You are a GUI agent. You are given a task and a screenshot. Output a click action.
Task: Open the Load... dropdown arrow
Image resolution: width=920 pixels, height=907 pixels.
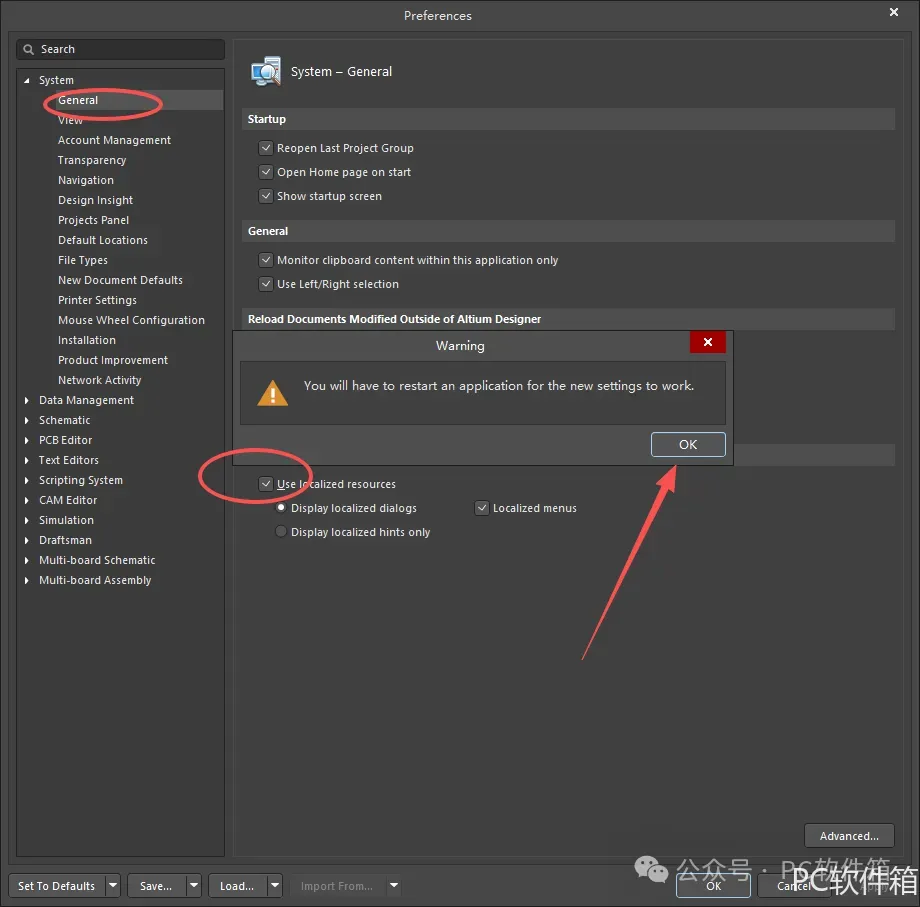pyautogui.click(x=275, y=886)
